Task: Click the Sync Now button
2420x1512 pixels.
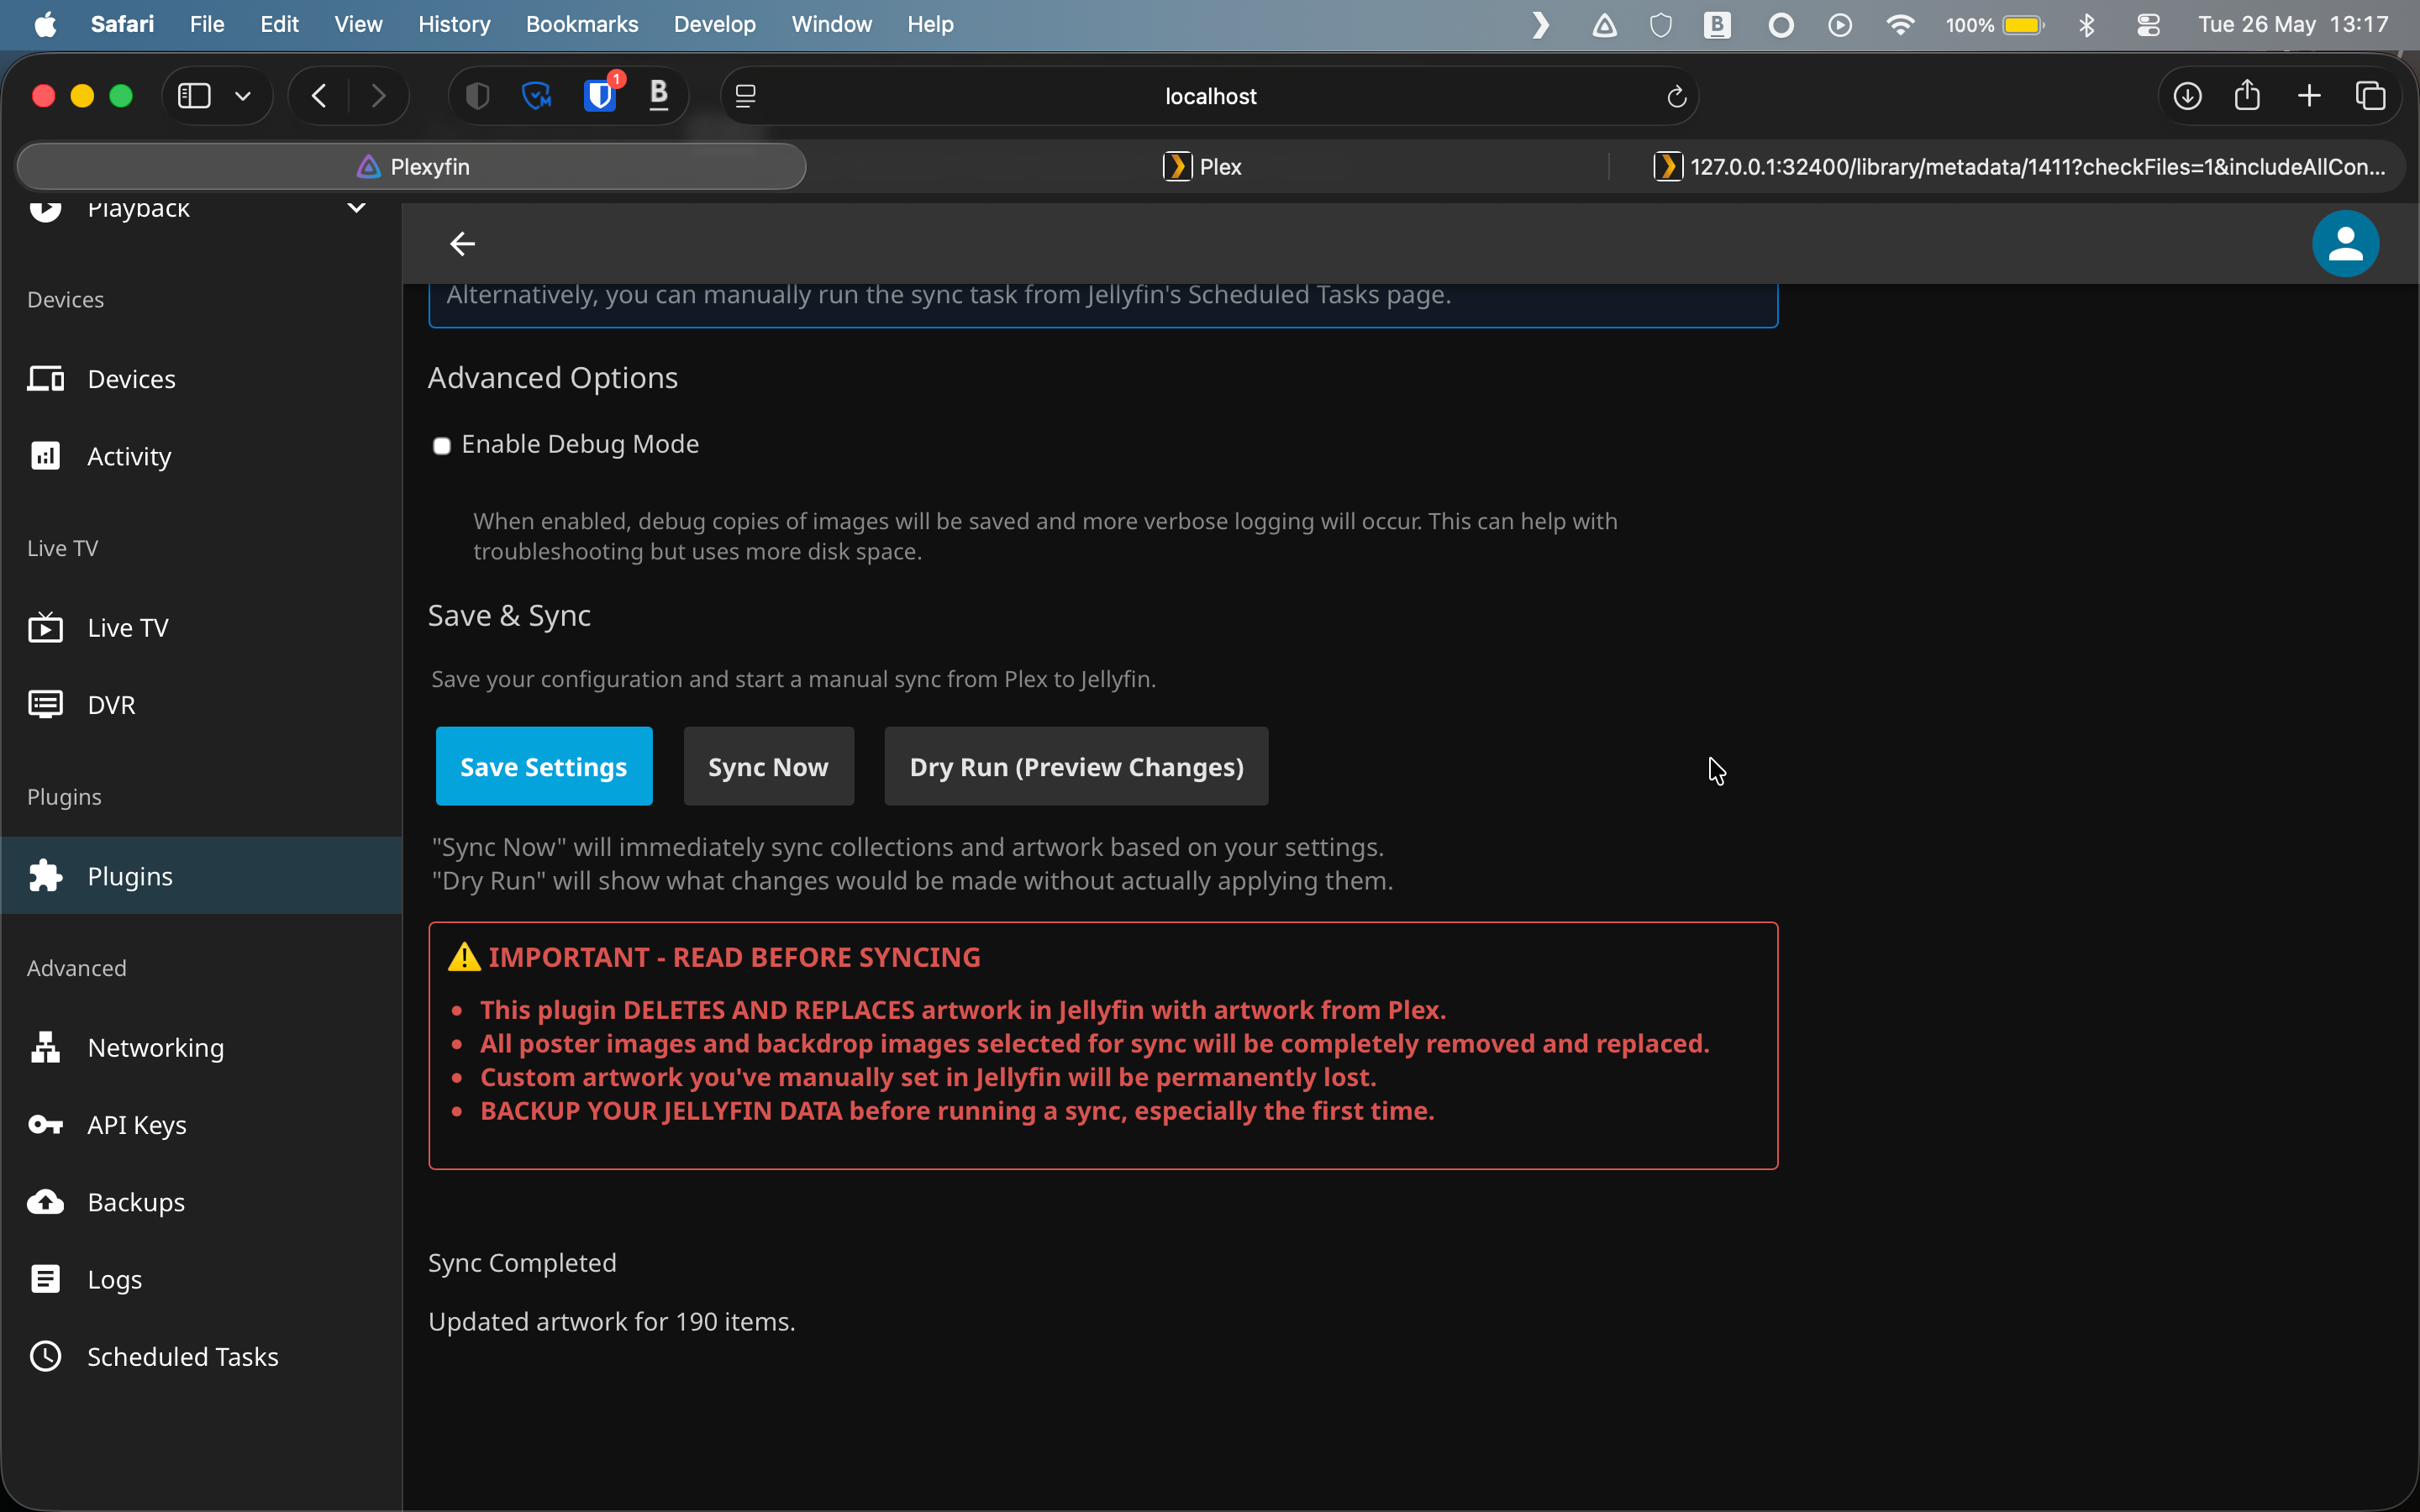Action: 768,766
